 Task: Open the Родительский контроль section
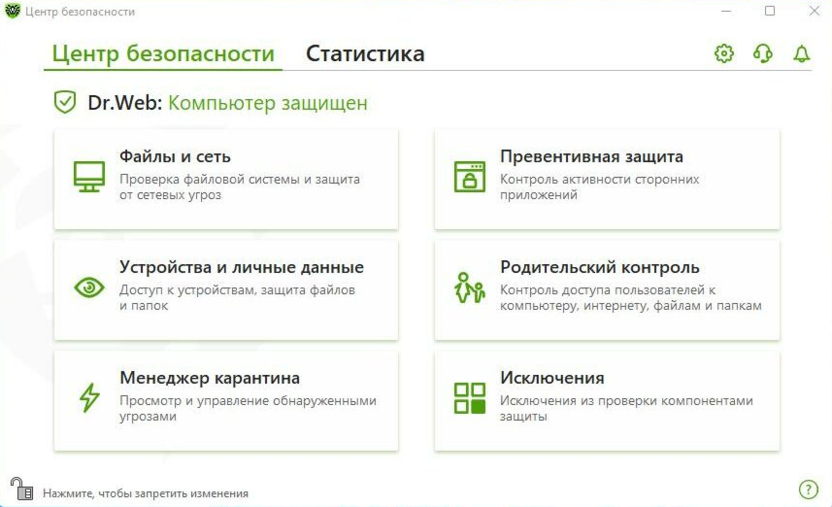pos(607,290)
